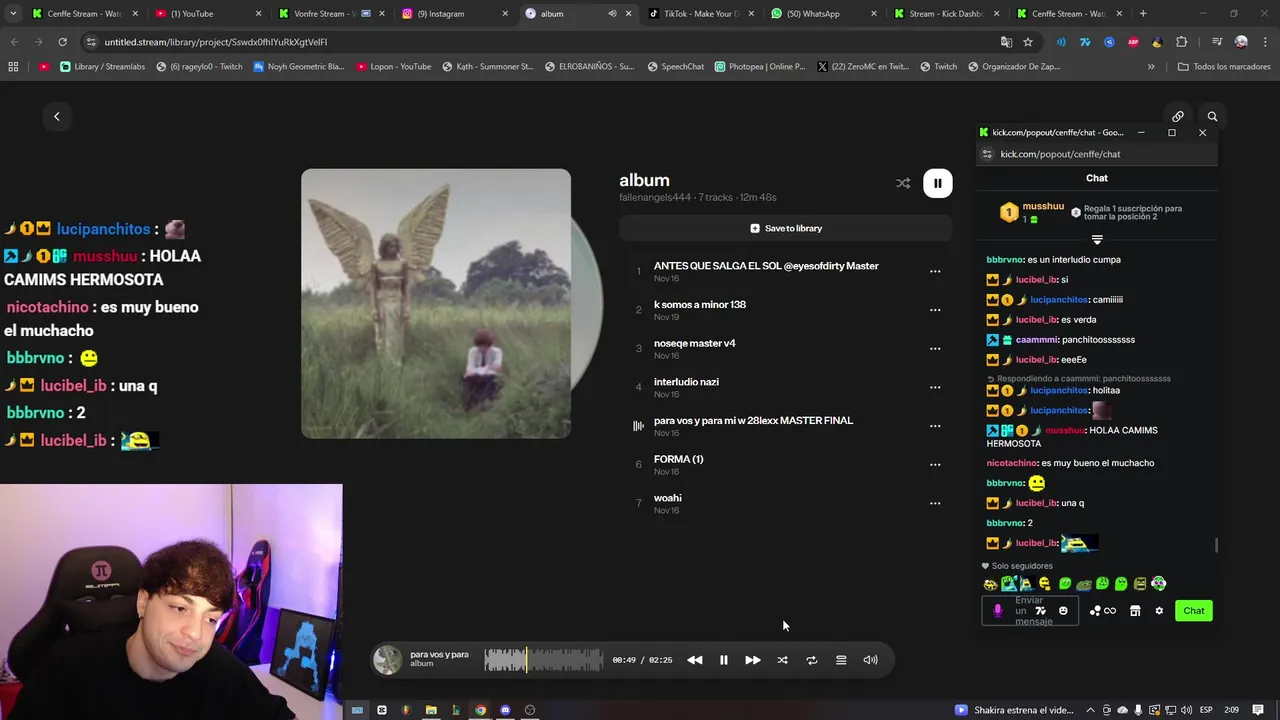1280x720 pixels.
Task: Go back with the album page arrow
Action: point(57,116)
